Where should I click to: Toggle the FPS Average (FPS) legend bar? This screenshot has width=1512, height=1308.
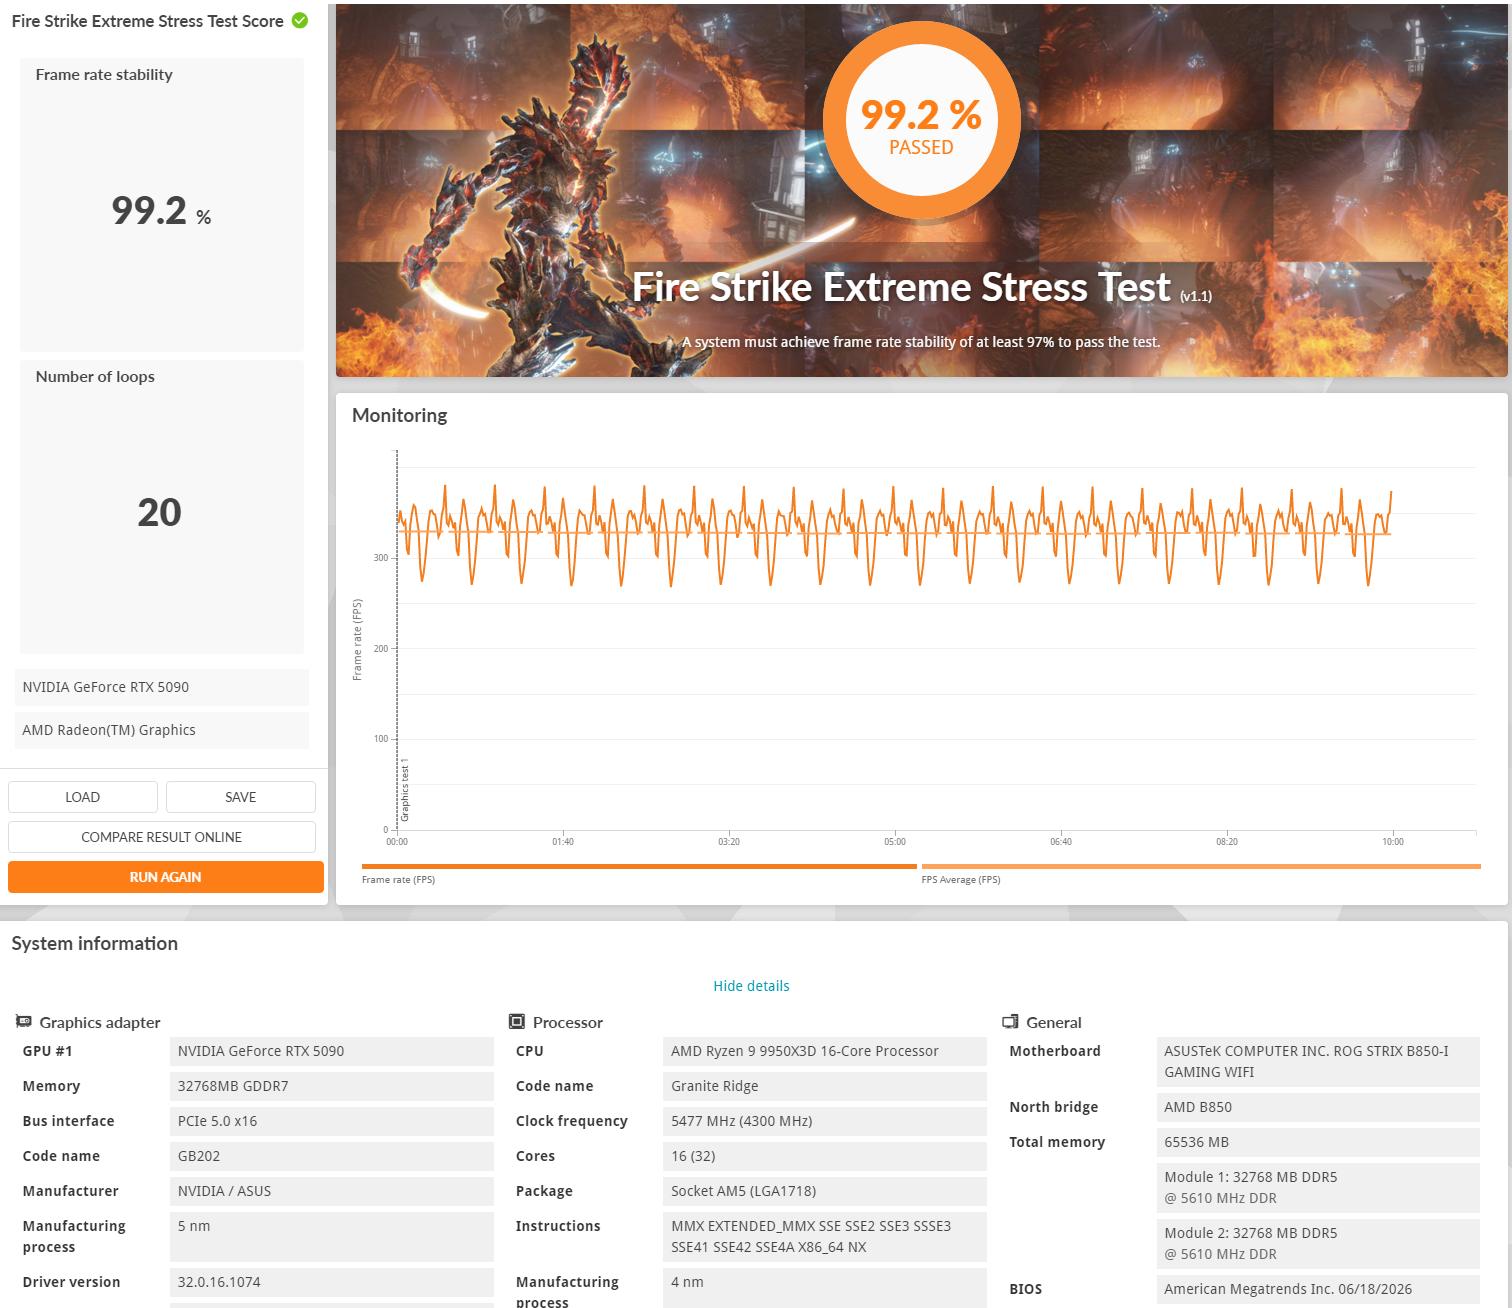[x=1201, y=867]
